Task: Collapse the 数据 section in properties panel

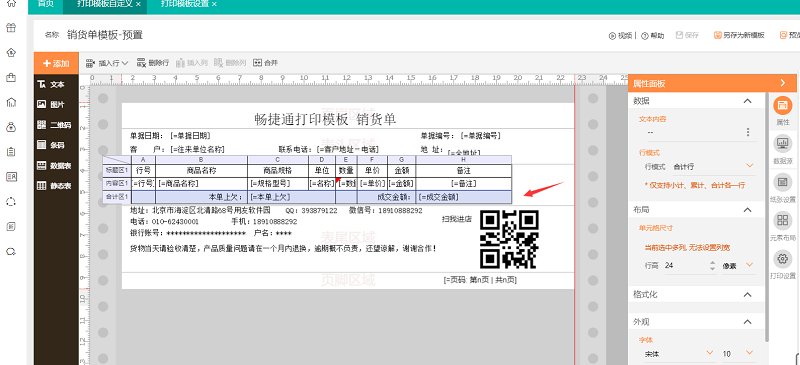Action: coord(747,101)
